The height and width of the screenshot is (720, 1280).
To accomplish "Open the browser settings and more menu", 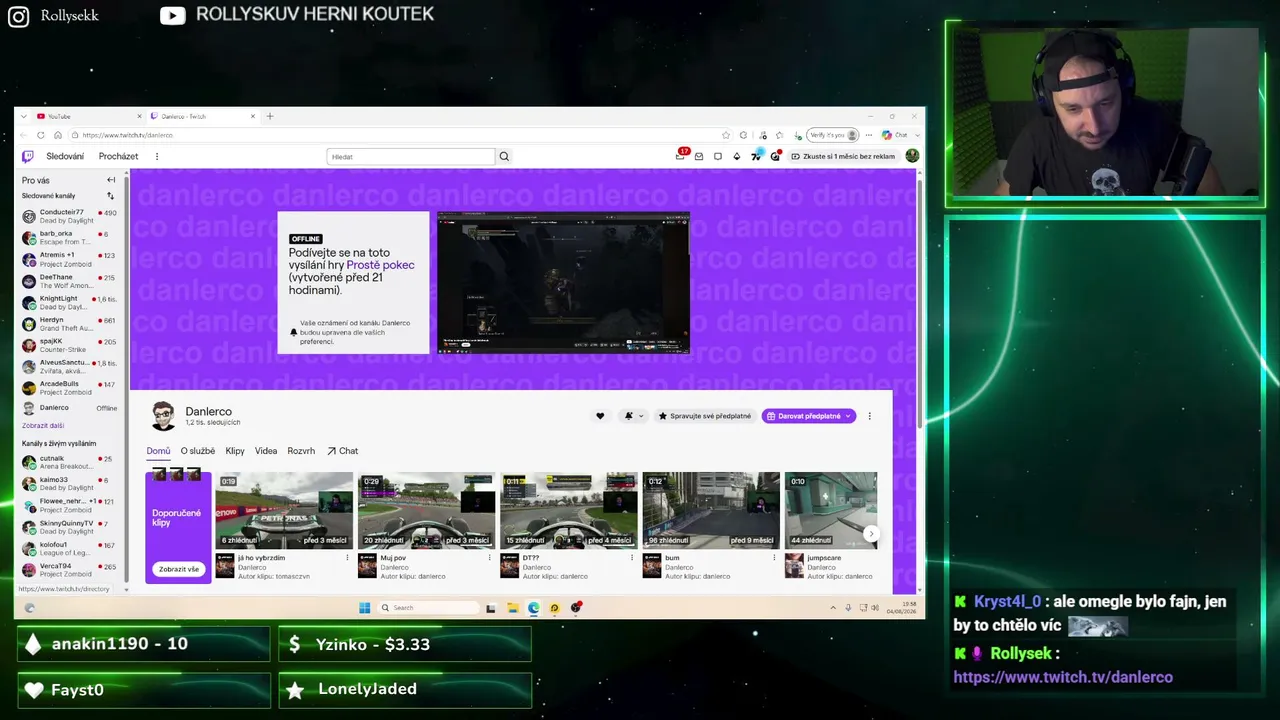I will coord(869,135).
